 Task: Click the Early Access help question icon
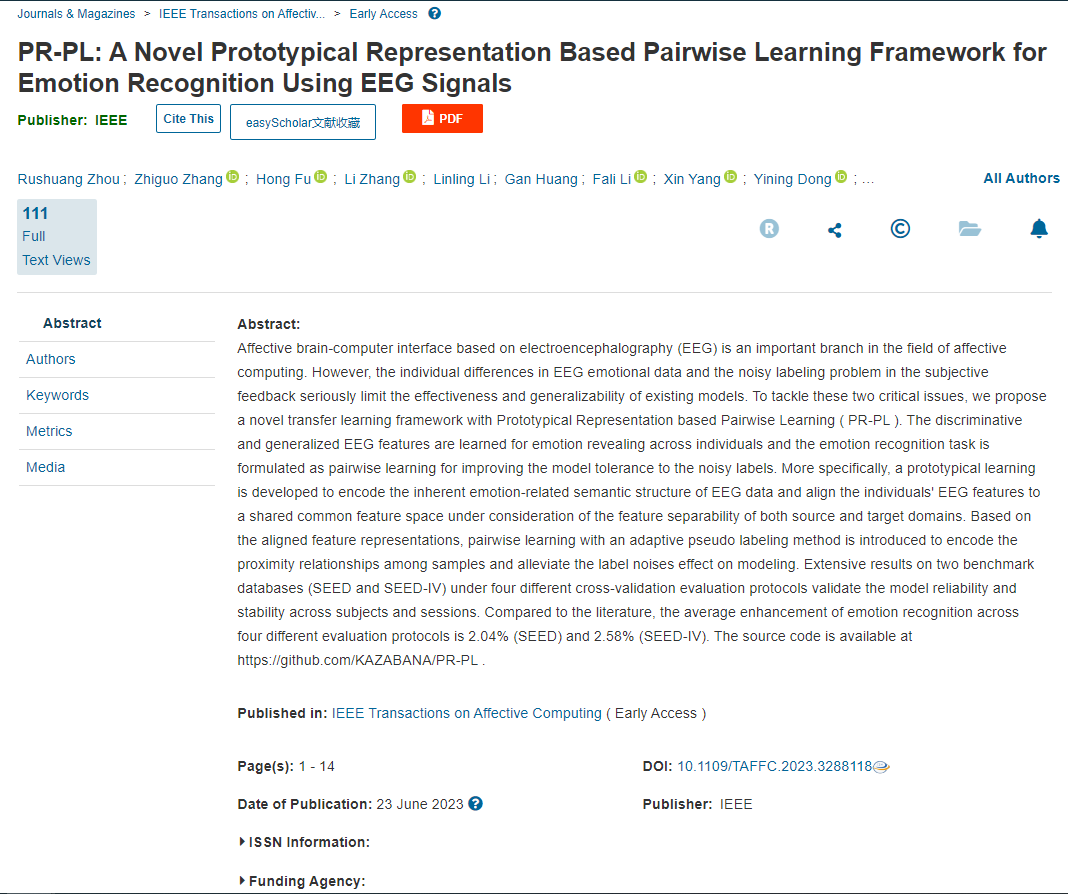(x=434, y=14)
